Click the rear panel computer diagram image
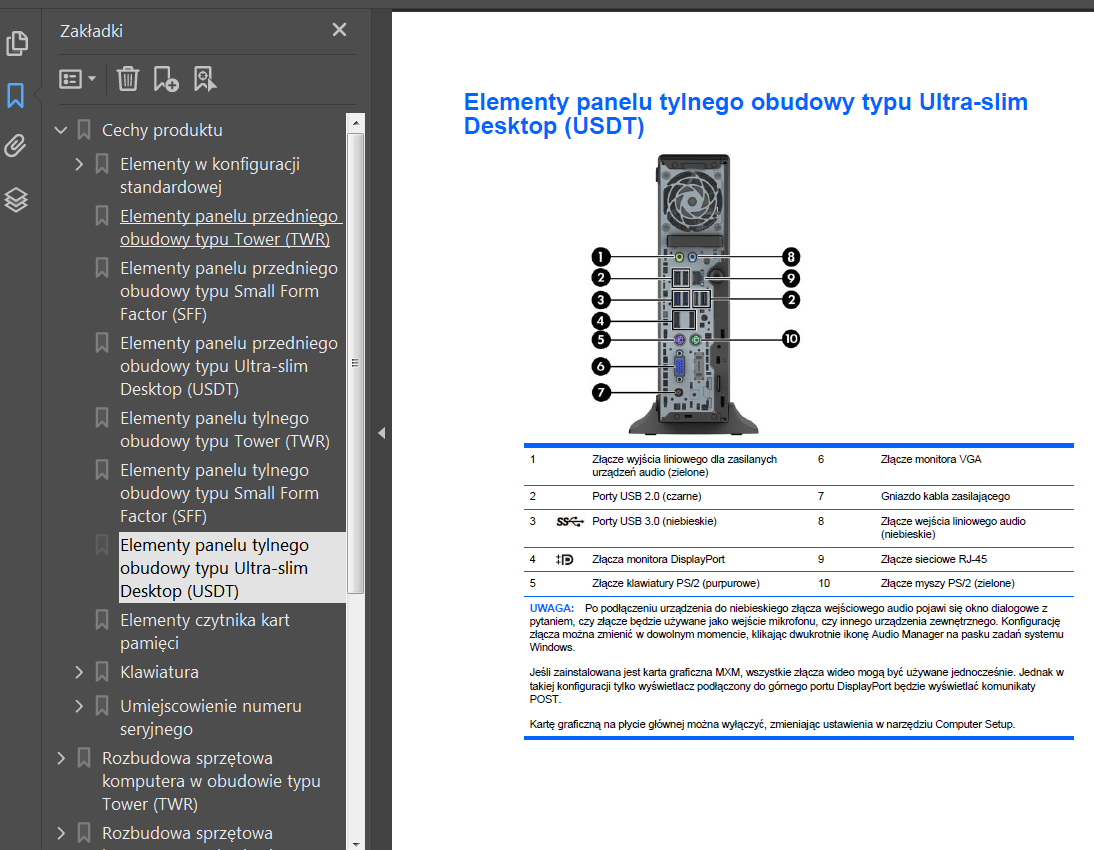The height and width of the screenshot is (850, 1094). [x=694, y=294]
